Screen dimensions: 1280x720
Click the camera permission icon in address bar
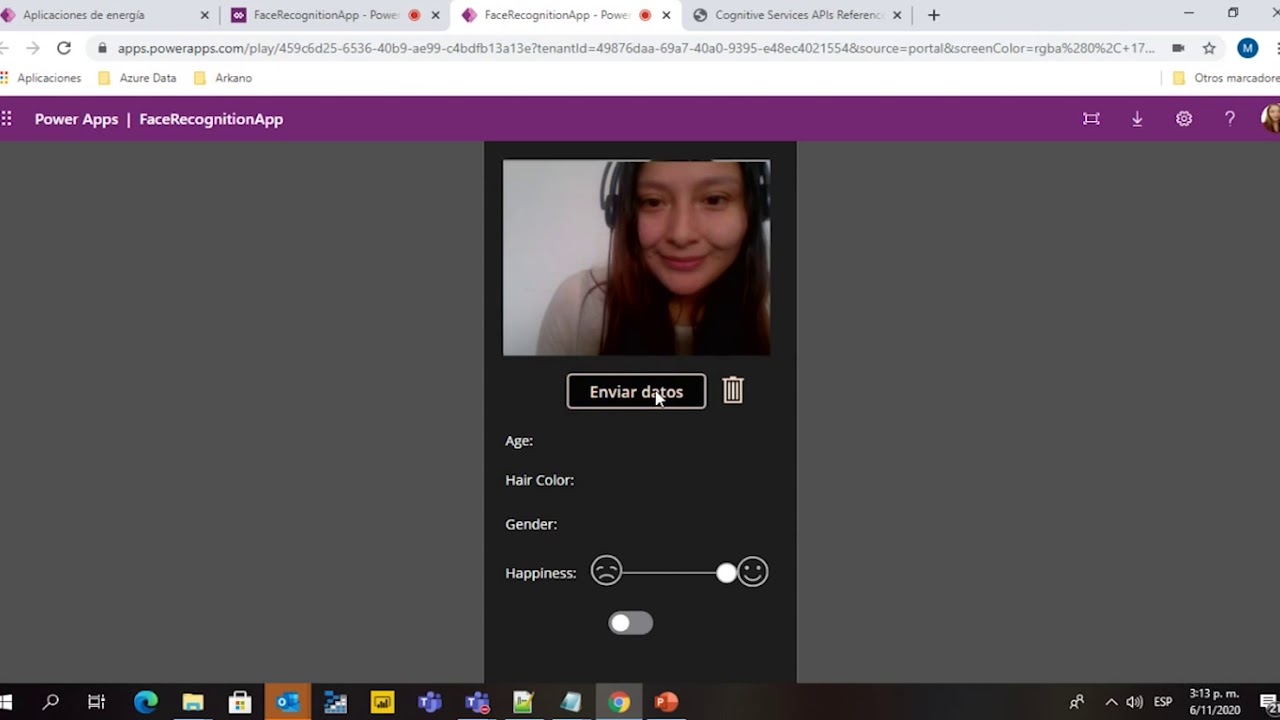point(1178,48)
